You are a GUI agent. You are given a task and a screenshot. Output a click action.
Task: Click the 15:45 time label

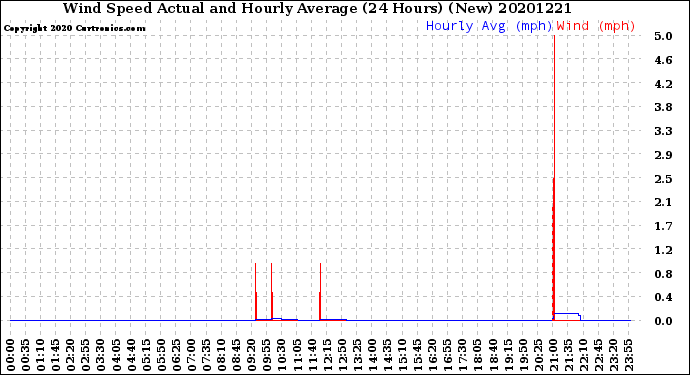(x=418, y=355)
